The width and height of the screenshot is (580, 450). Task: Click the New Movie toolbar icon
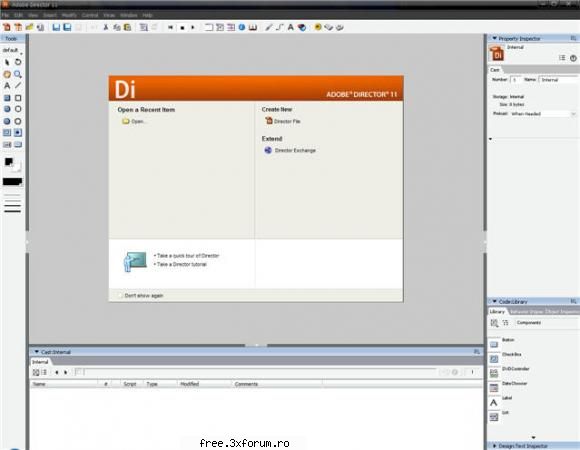click(7, 27)
